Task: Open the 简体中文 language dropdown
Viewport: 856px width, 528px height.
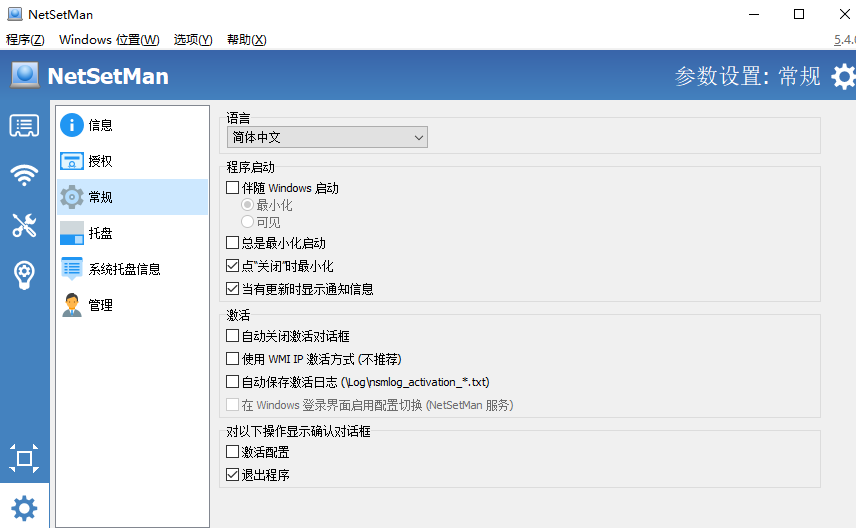Action: point(327,137)
